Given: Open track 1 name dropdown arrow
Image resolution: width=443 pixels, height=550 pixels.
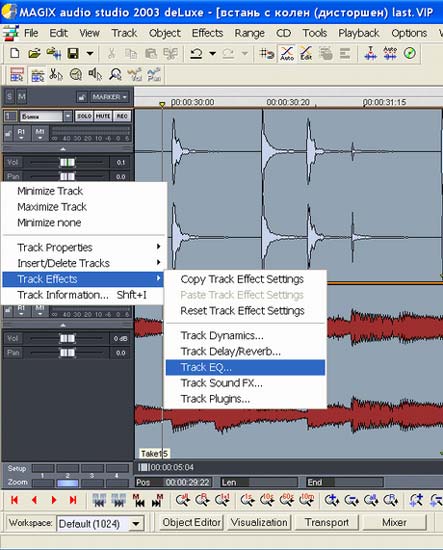Looking at the screenshot, I should point(68,116).
